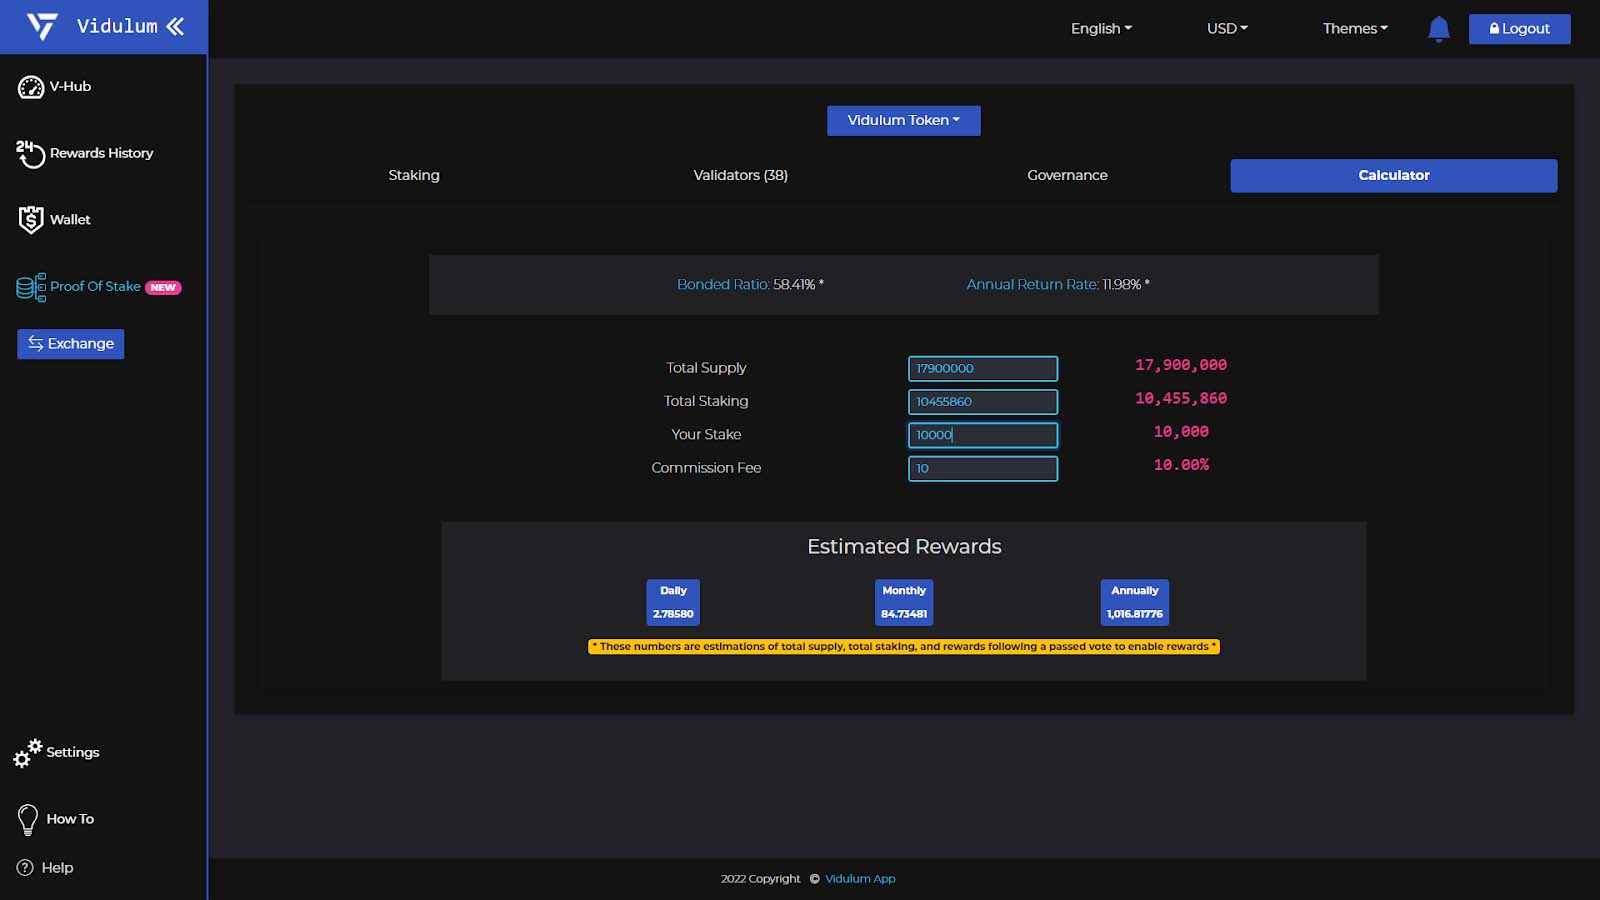Open notifications bell icon
Viewport: 1600px width, 900px height.
click(x=1439, y=29)
